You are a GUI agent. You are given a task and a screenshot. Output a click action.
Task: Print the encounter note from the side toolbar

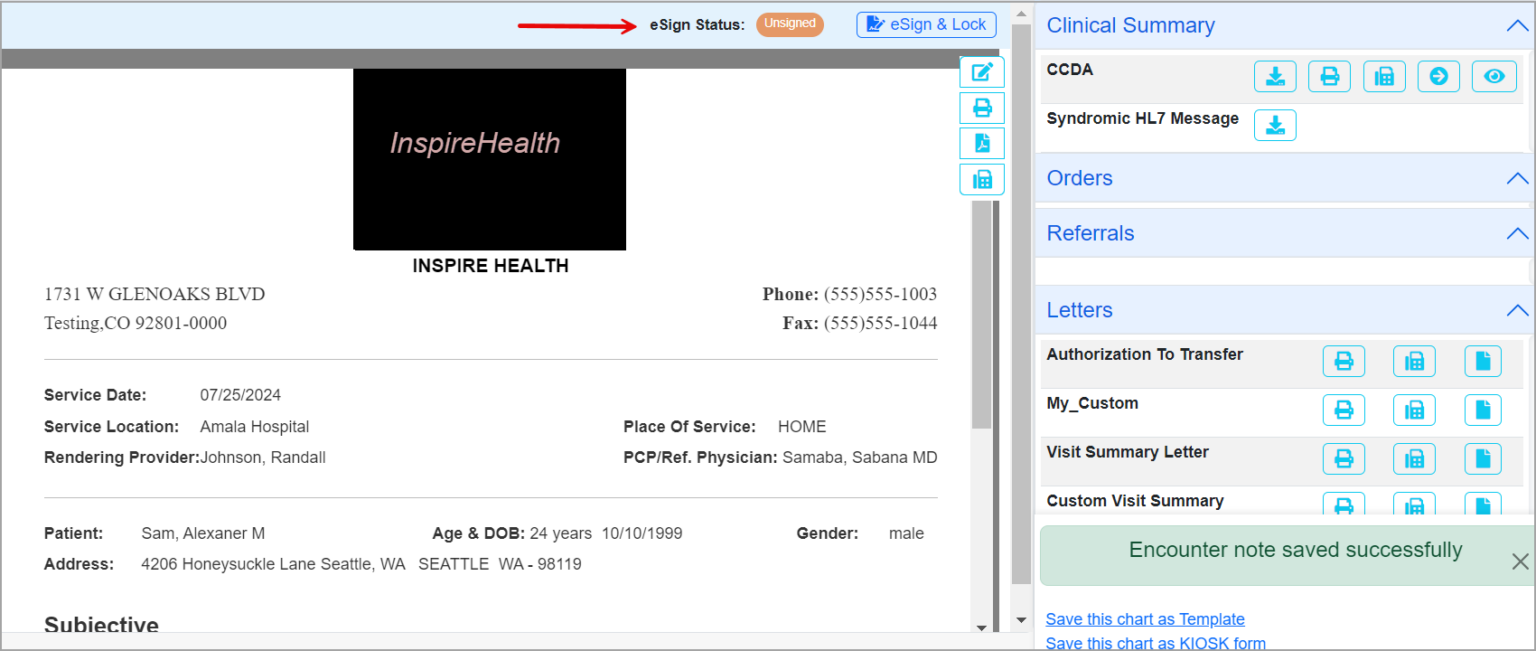(x=981, y=107)
